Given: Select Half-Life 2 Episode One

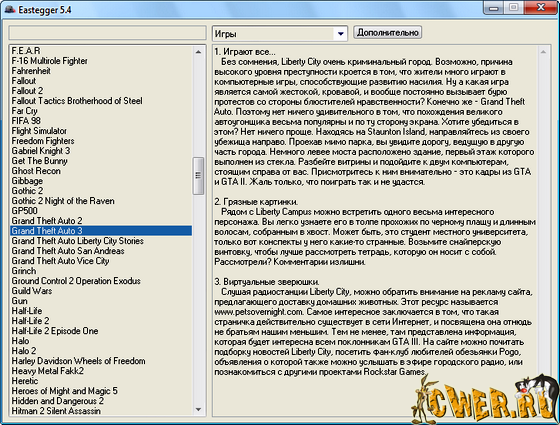Looking at the screenshot, I should coord(101,331).
